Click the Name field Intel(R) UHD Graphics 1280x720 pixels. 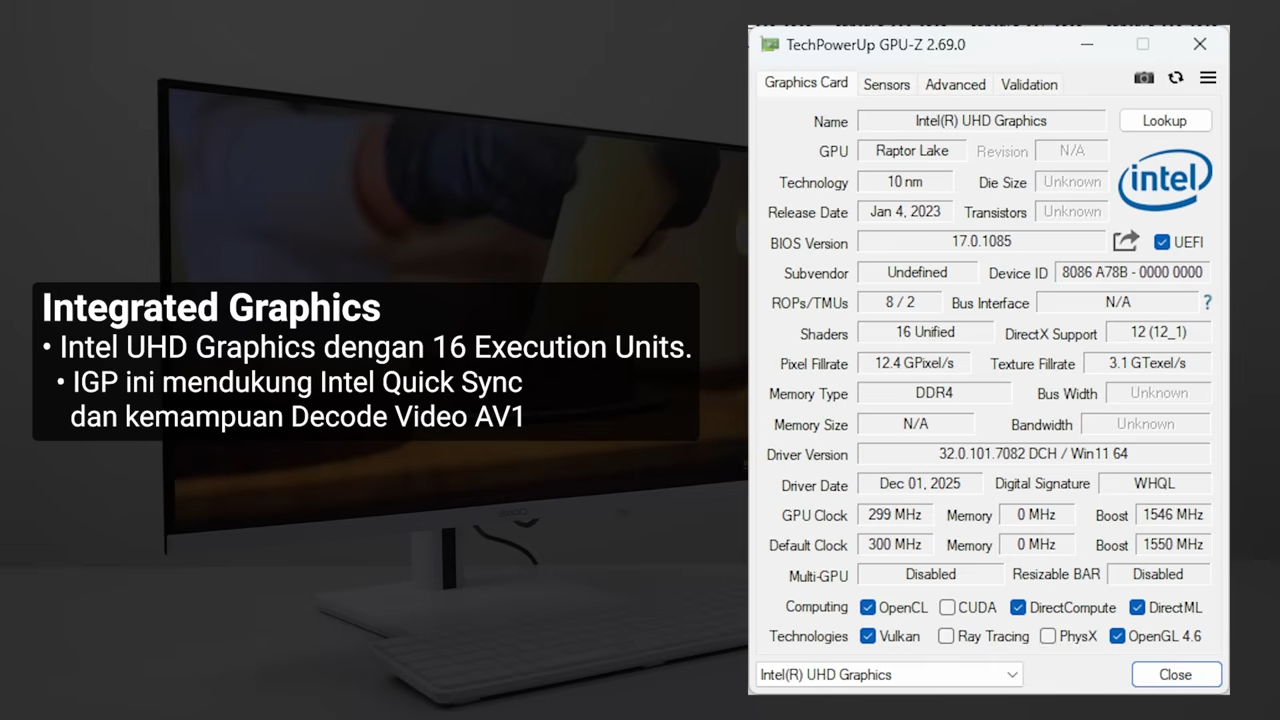click(981, 121)
